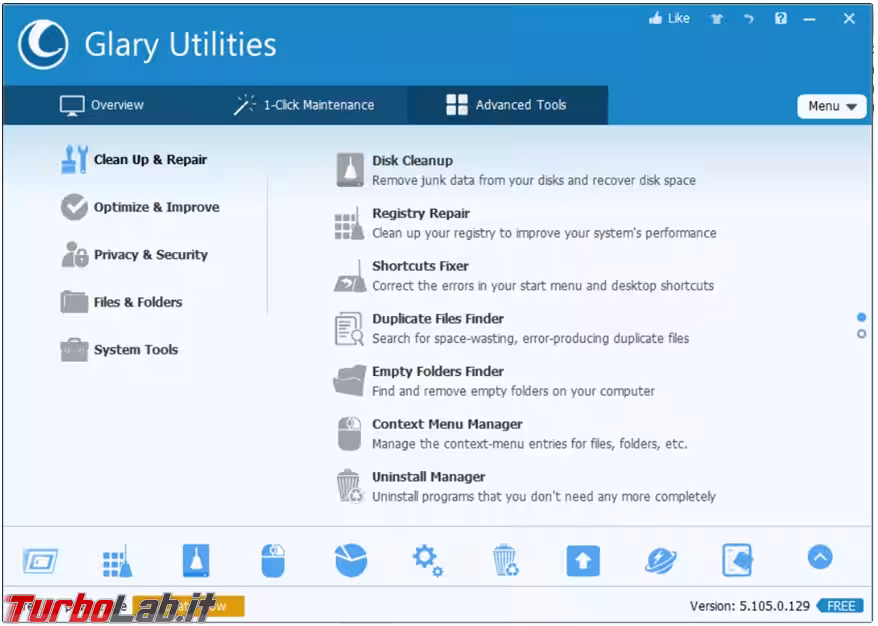Click the FREE version badge
The width and height of the screenshot is (878, 626).
point(840,606)
